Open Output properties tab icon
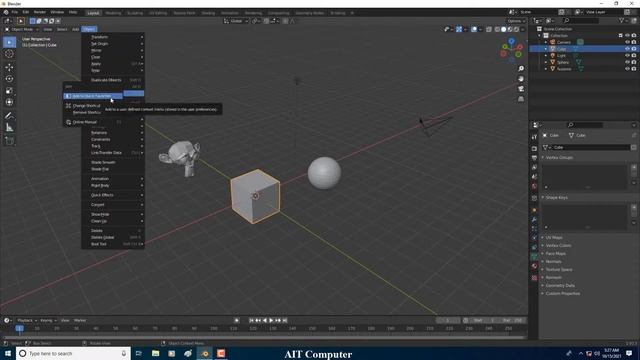The height and width of the screenshot is (360, 640). pos(534,158)
